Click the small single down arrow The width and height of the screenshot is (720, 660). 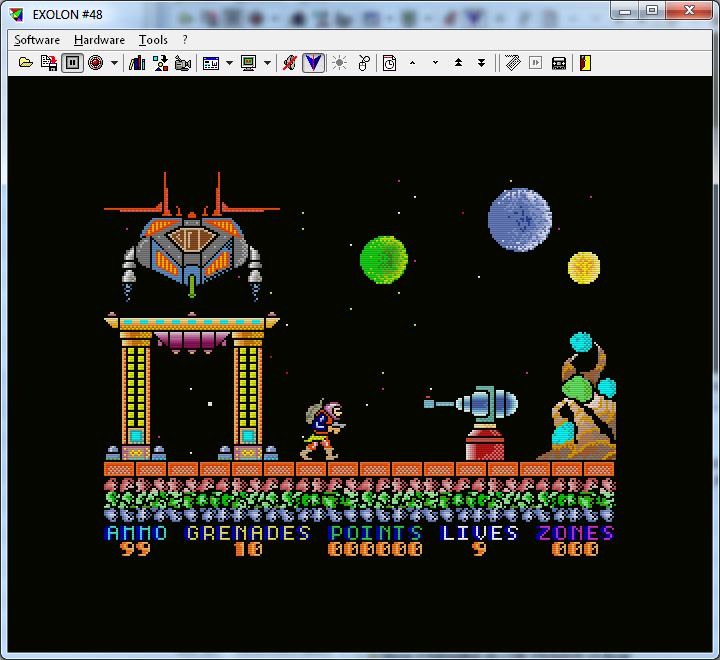435,63
